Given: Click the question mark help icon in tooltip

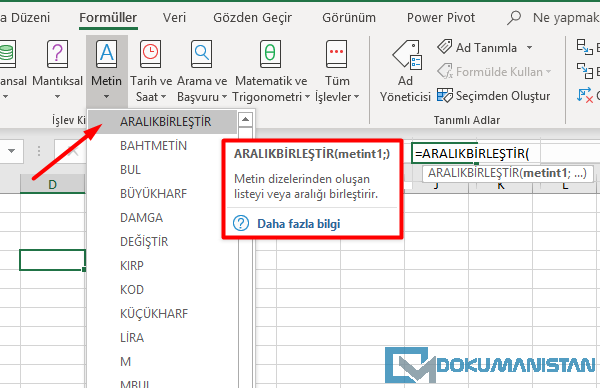Looking at the screenshot, I should (x=241, y=223).
